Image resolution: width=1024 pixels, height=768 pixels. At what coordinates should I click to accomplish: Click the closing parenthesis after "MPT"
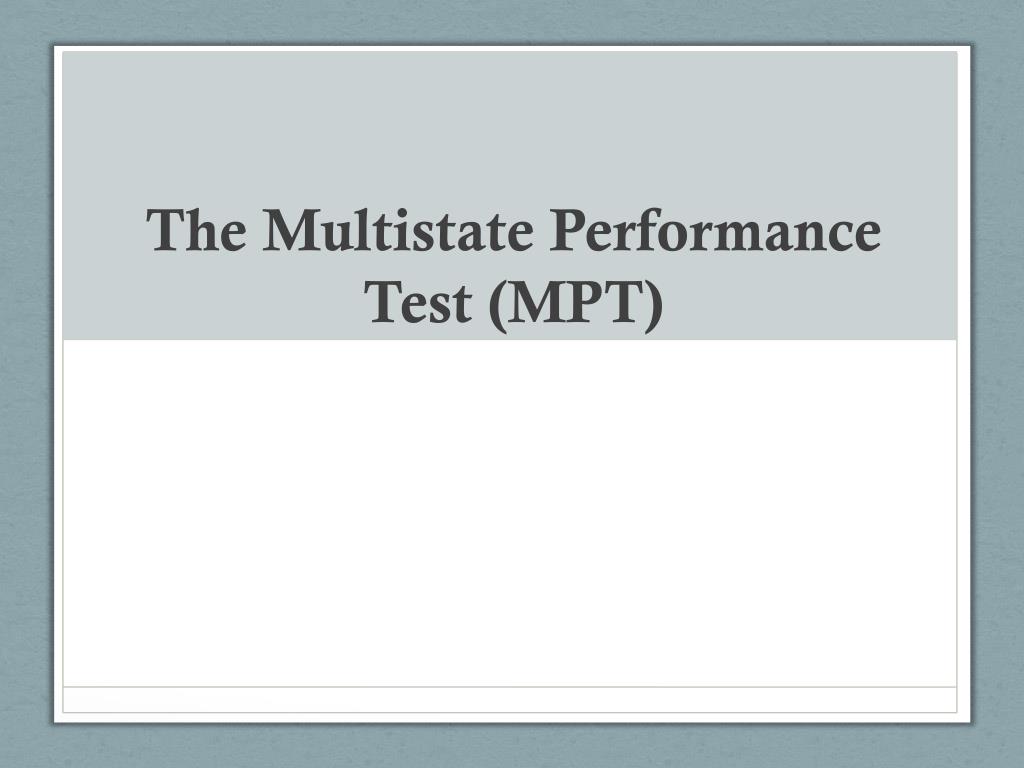point(654,305)
